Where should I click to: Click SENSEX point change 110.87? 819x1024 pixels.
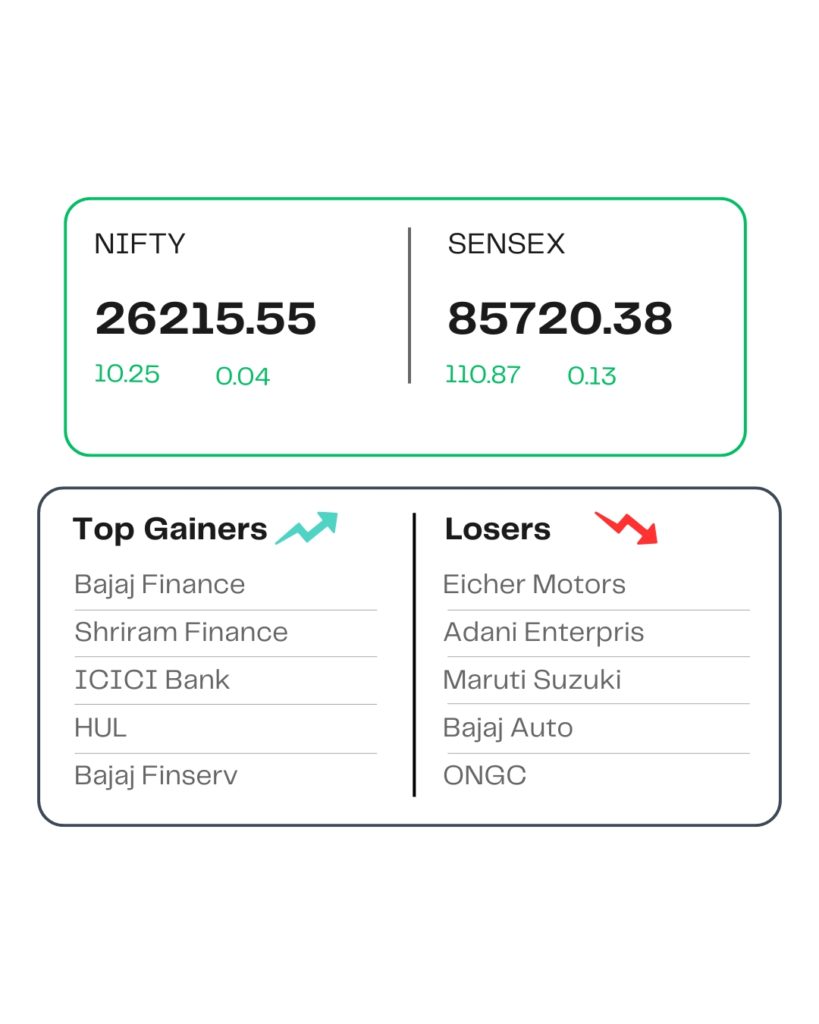[483, 375]
